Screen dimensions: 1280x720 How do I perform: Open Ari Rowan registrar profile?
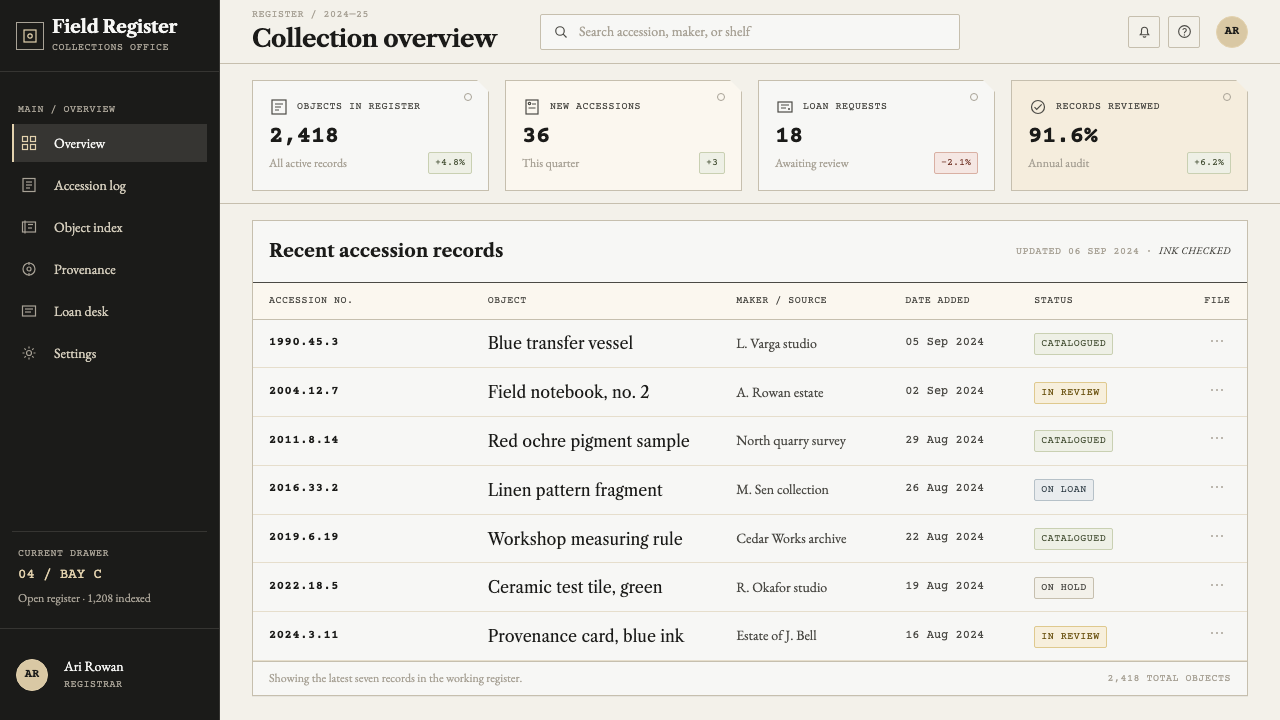point(110,674)
